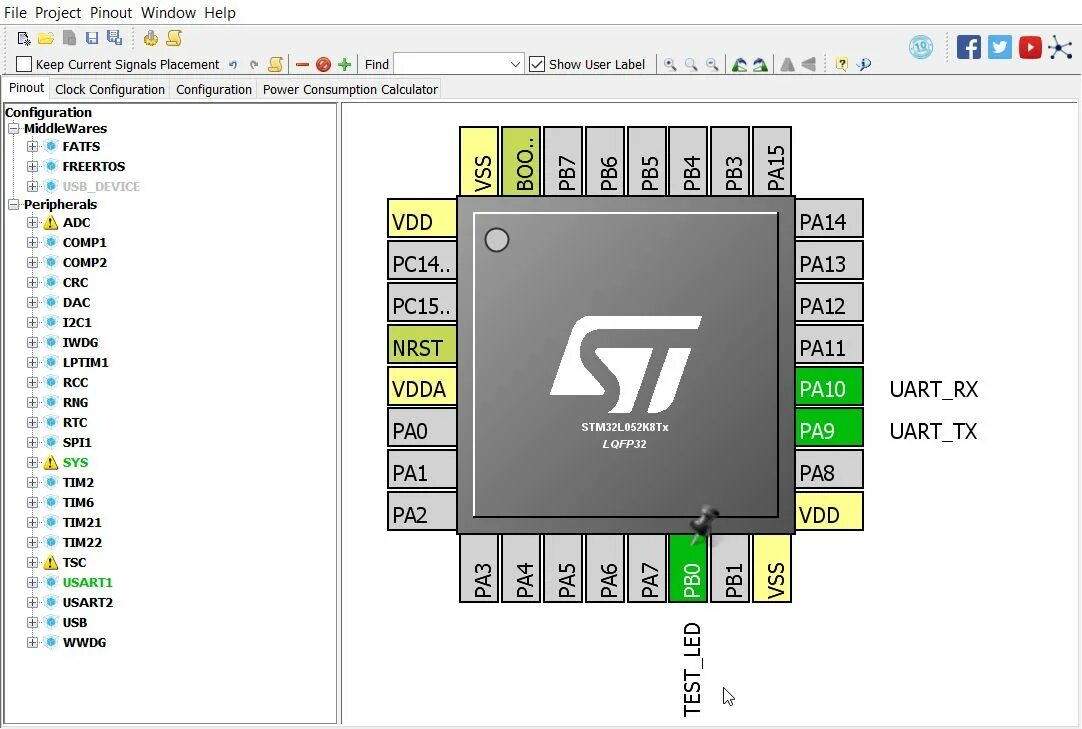Click the gray Redo arrow icon
1082x729 pixels.
(254, 65)
